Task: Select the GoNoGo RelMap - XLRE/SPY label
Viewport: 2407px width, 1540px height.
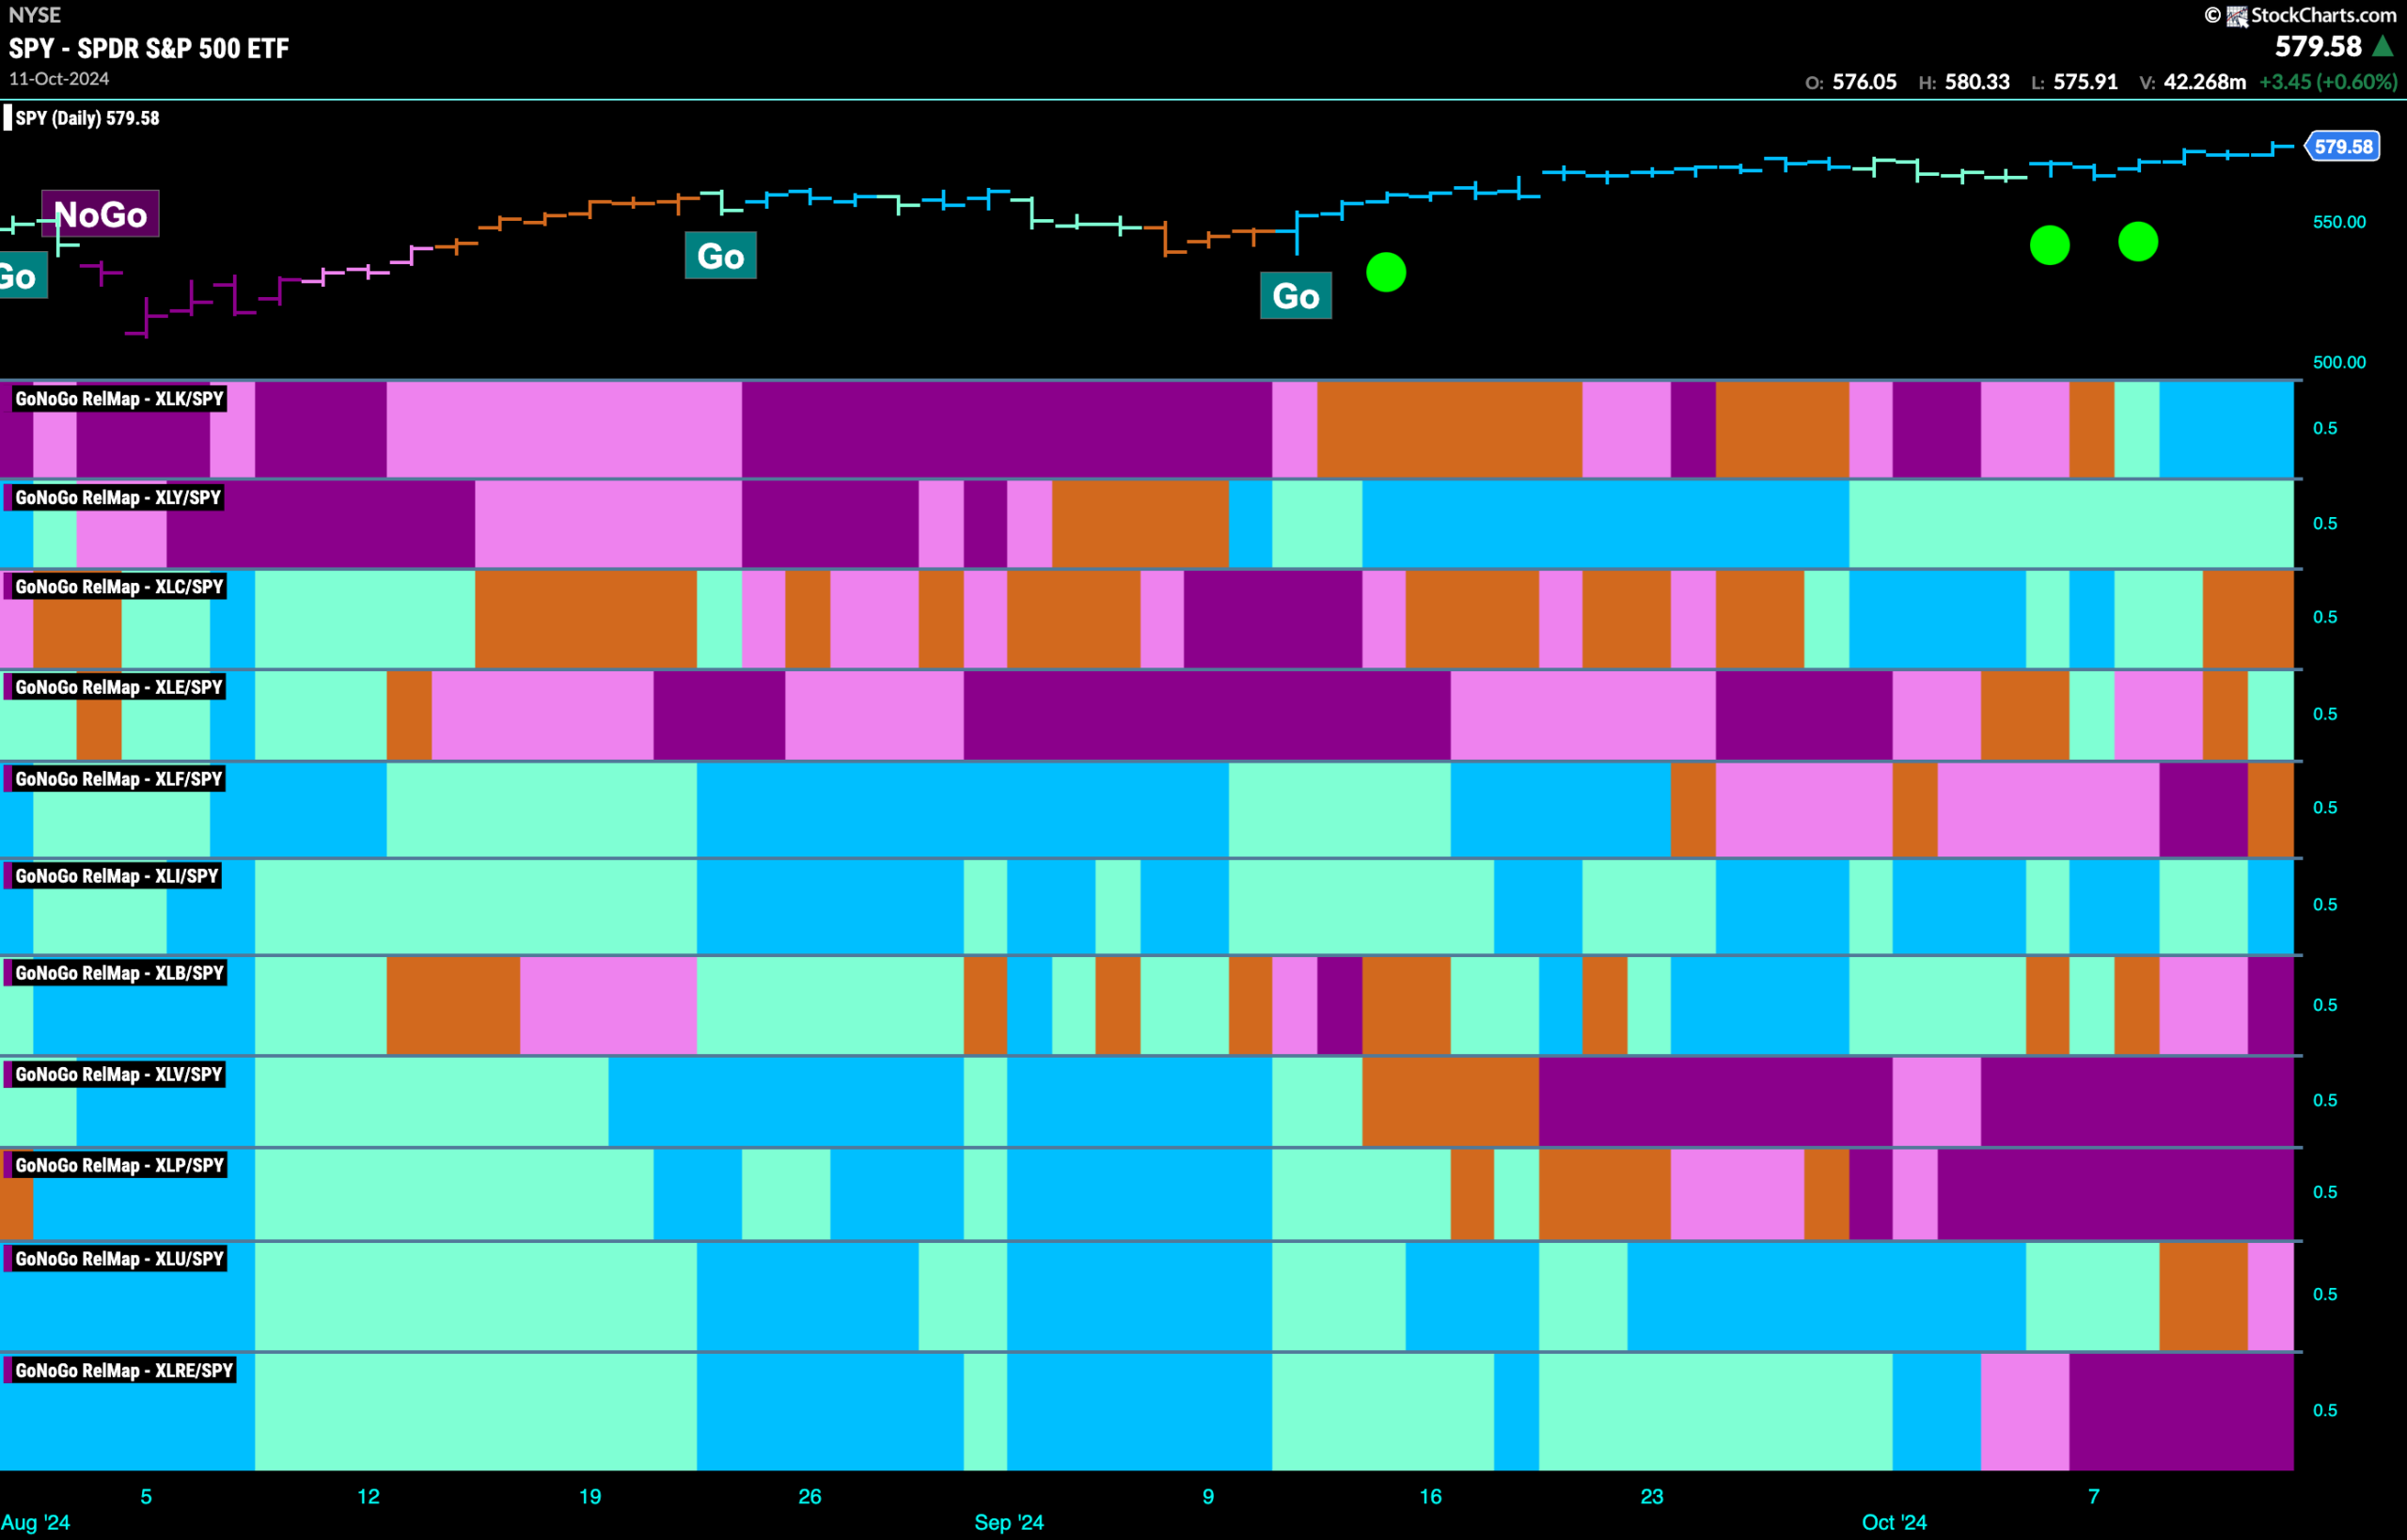Action: 124,1371
